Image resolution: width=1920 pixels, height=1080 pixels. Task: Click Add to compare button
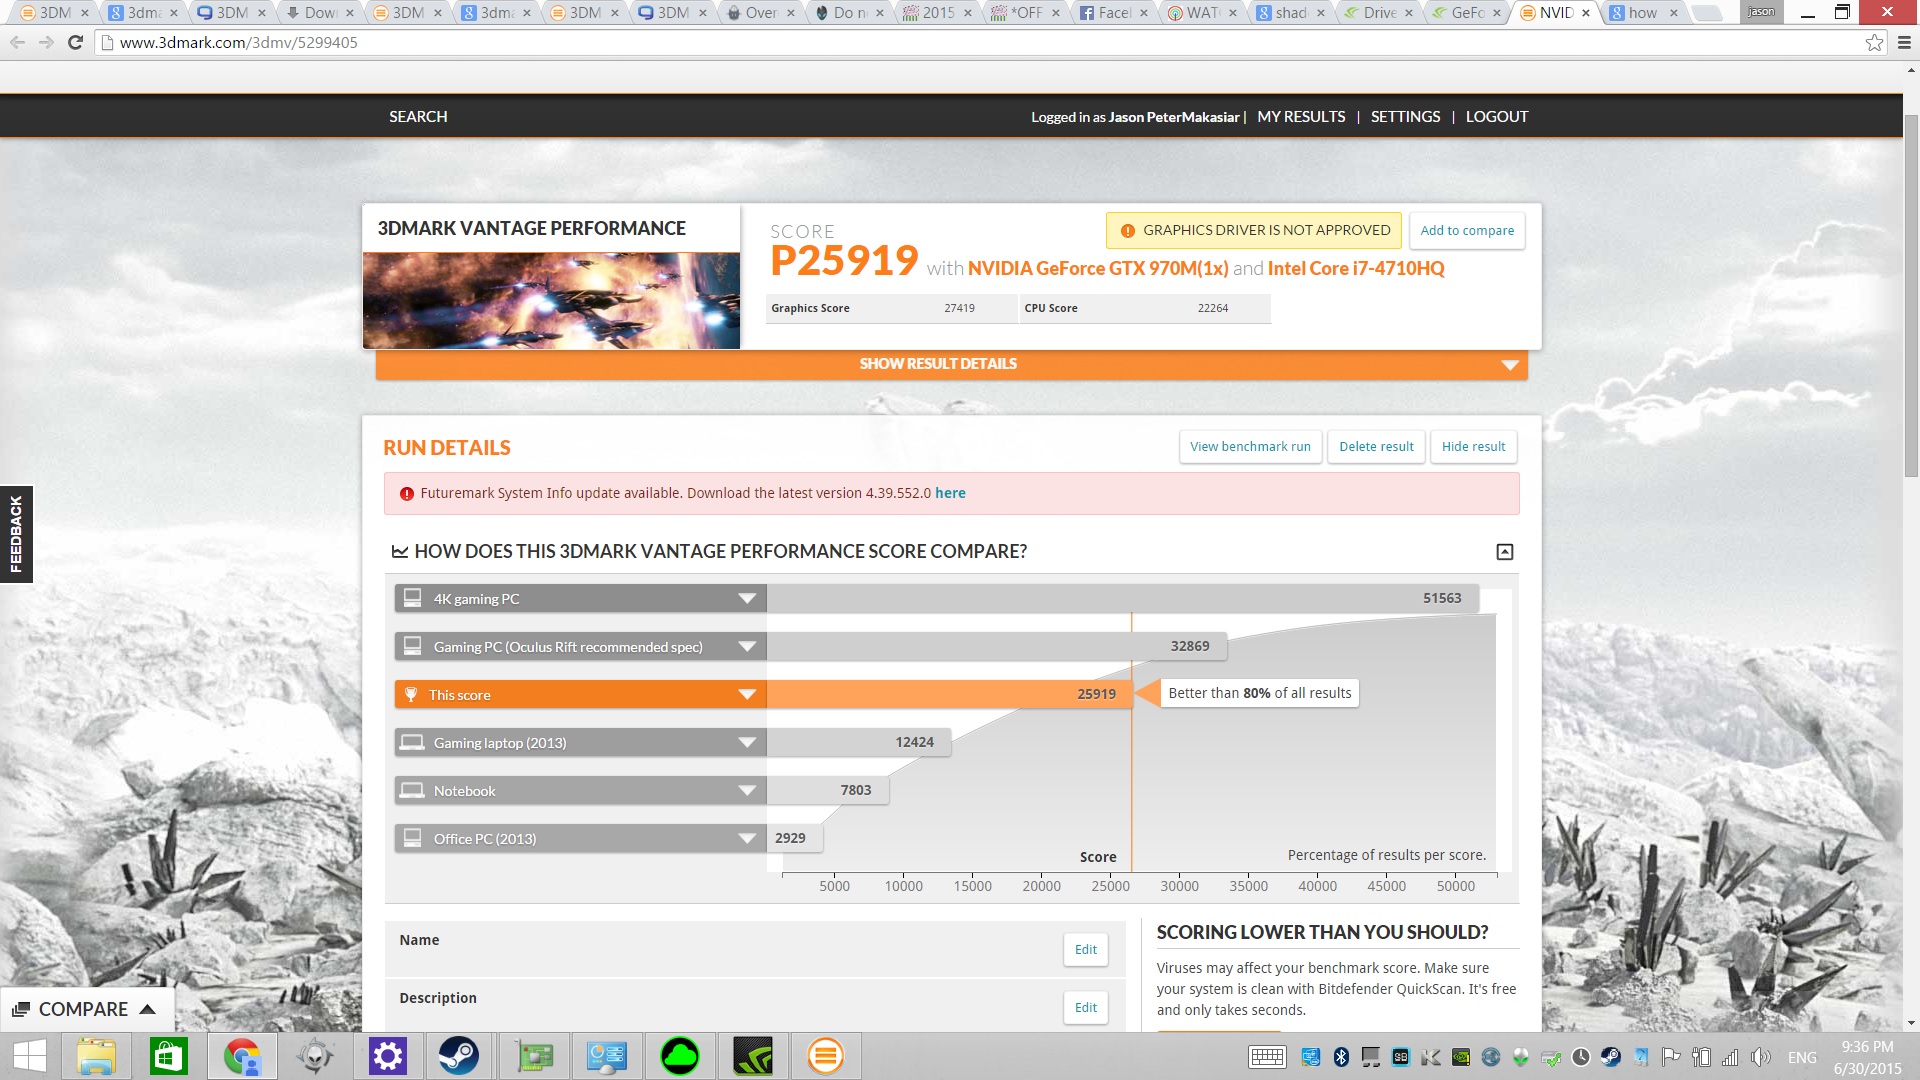pyautogui.click(x=1467, y=231)
